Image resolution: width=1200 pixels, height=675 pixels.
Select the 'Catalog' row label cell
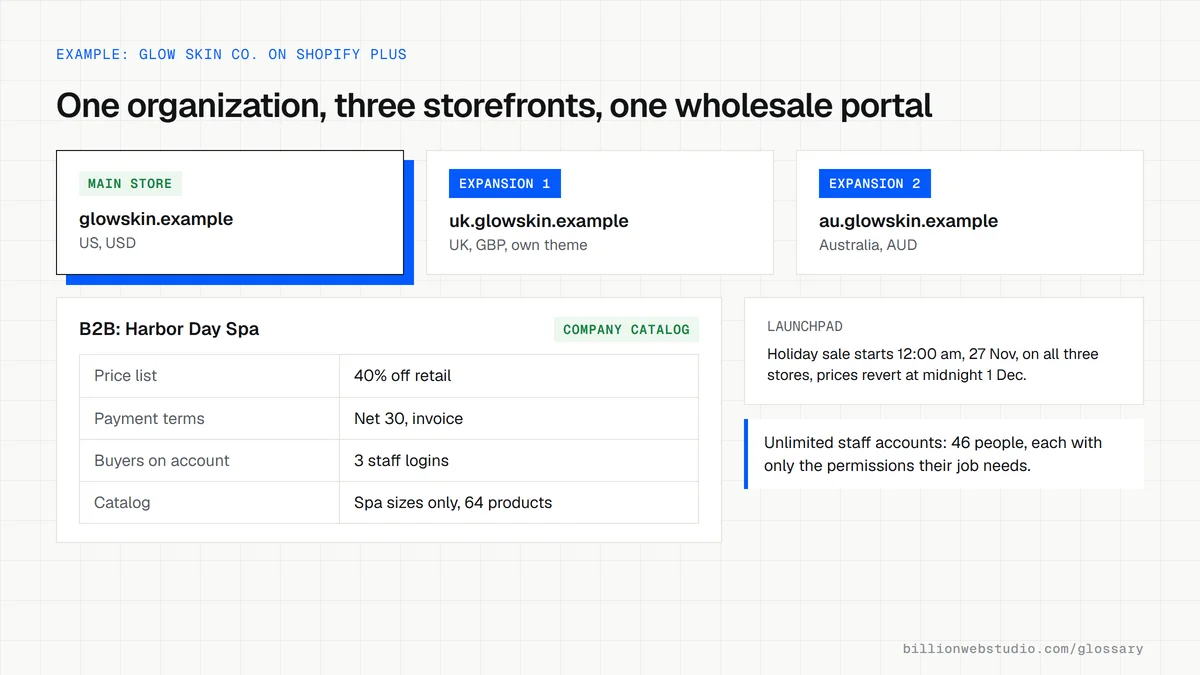coord(209,502)
